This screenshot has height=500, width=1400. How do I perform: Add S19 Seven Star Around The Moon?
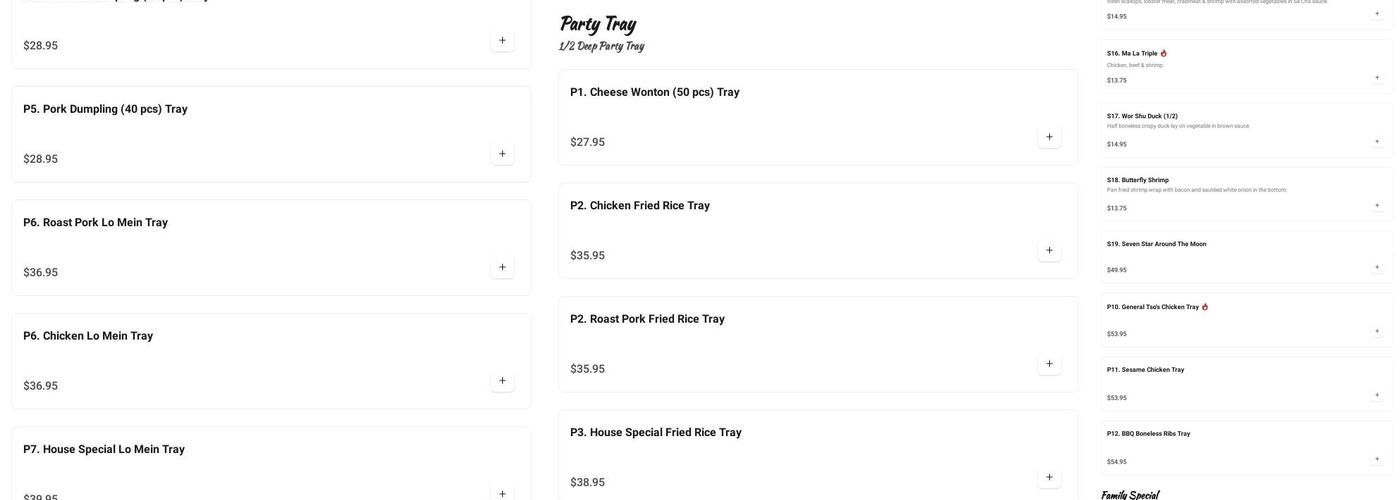click(x=1377, y=267)
